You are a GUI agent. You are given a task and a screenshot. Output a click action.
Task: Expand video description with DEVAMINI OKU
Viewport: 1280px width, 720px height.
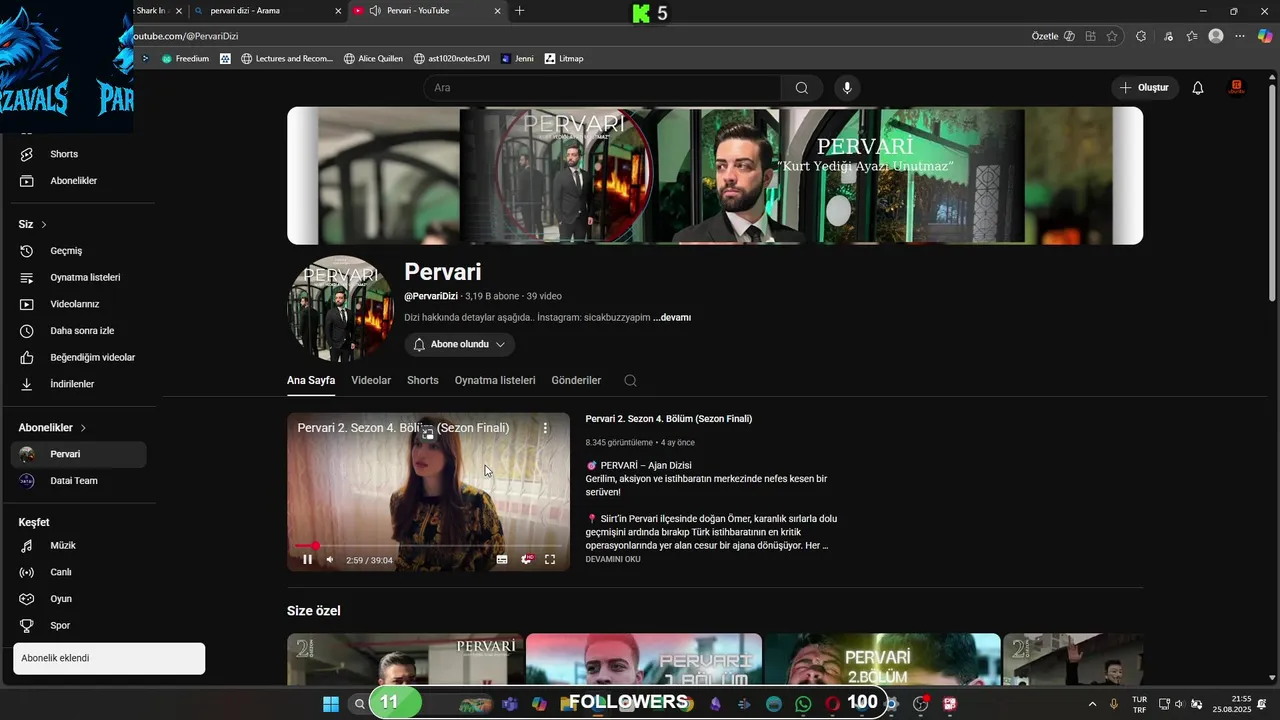[x=613, y=559]
